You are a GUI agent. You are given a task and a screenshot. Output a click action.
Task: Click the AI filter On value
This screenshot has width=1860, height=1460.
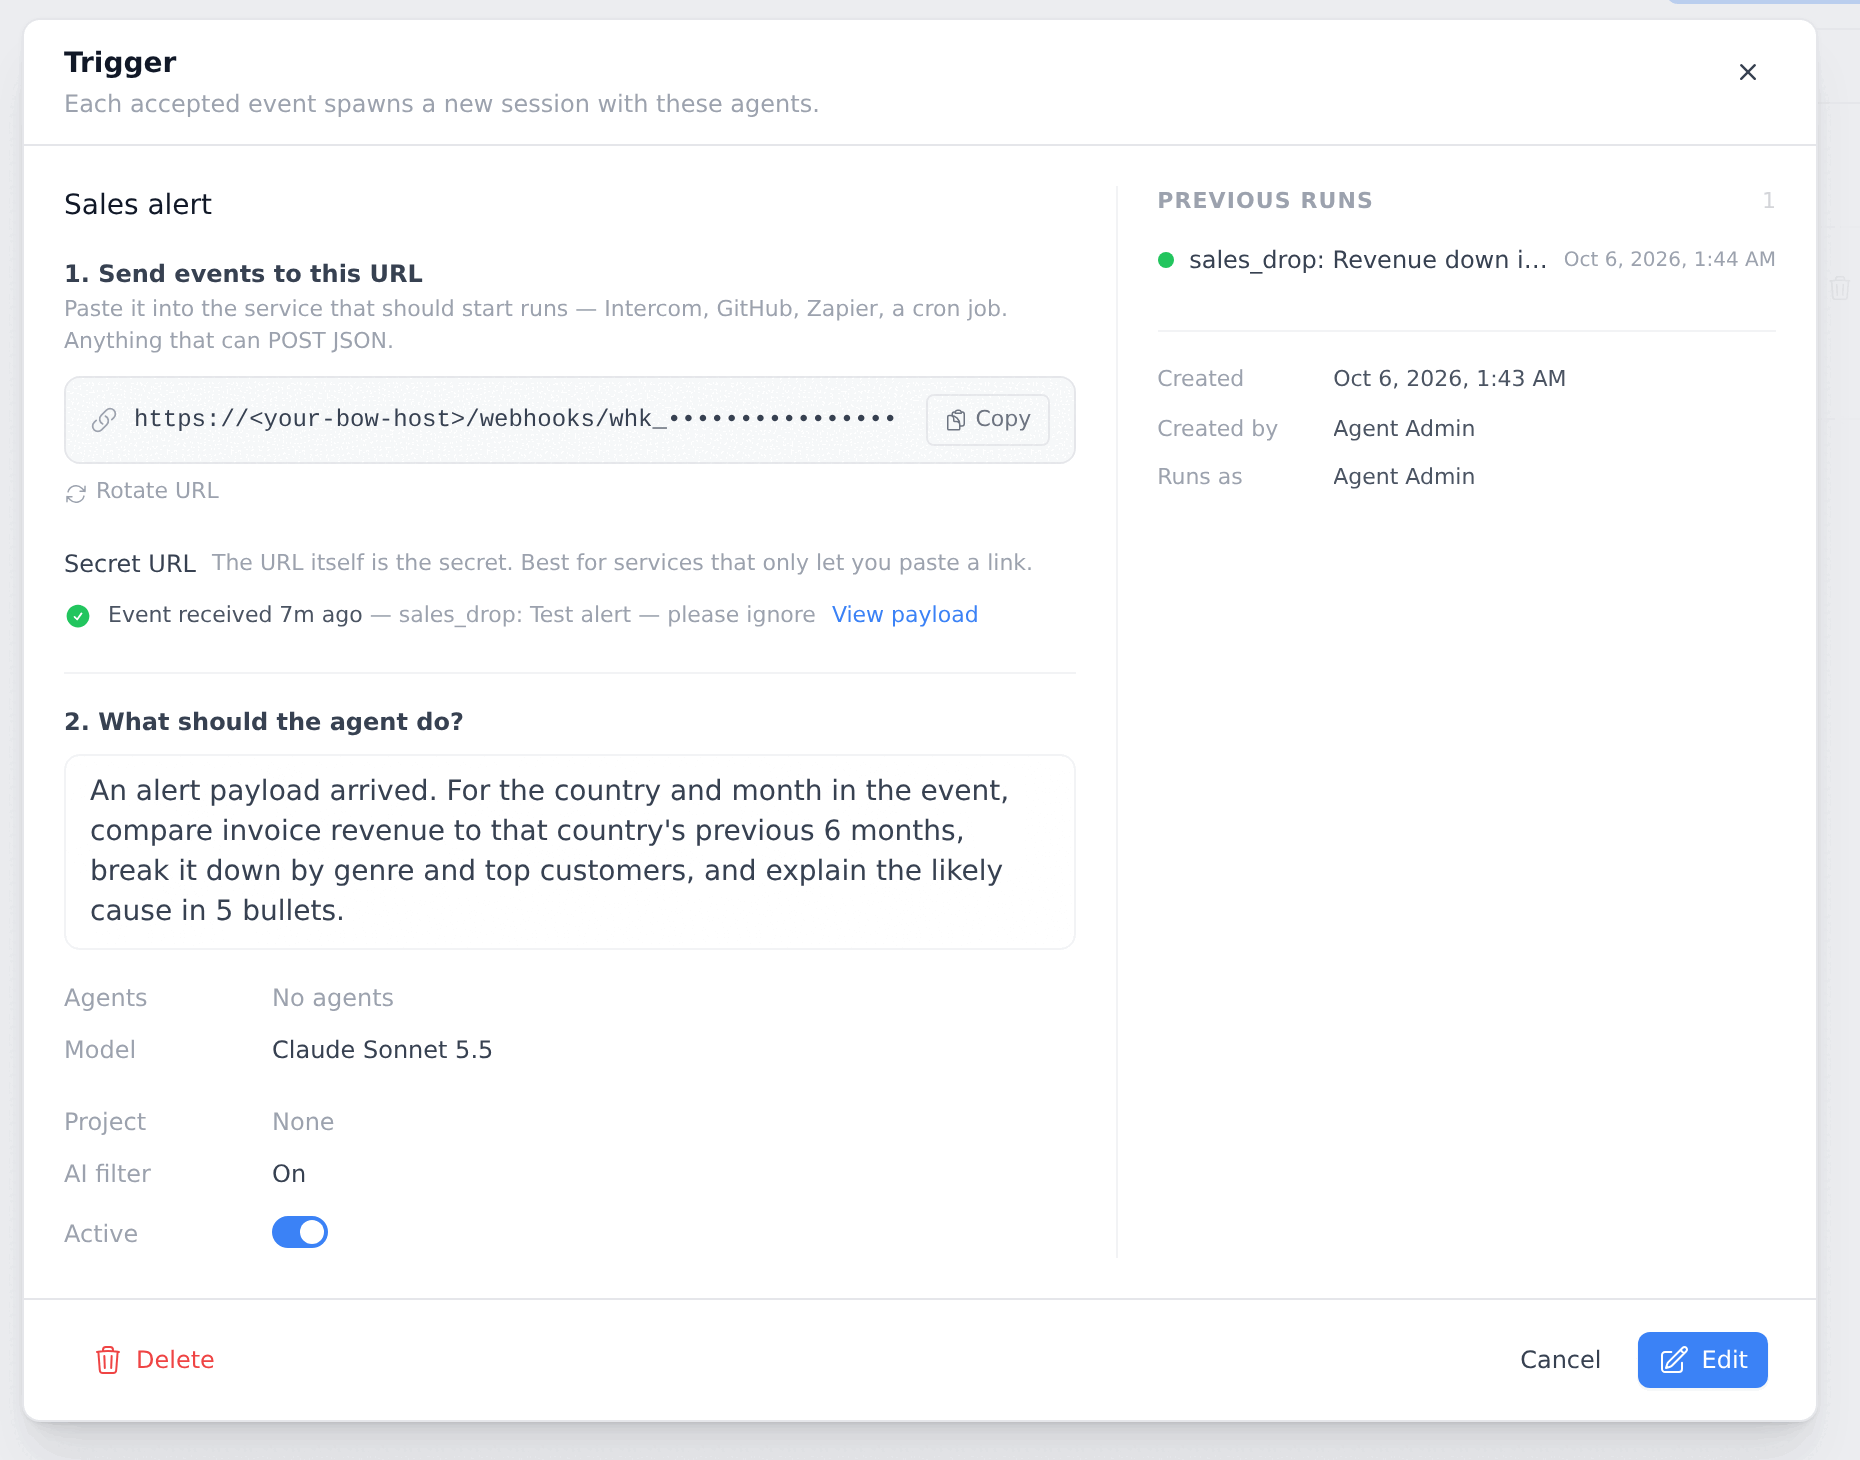click(x=289, y=1174)
